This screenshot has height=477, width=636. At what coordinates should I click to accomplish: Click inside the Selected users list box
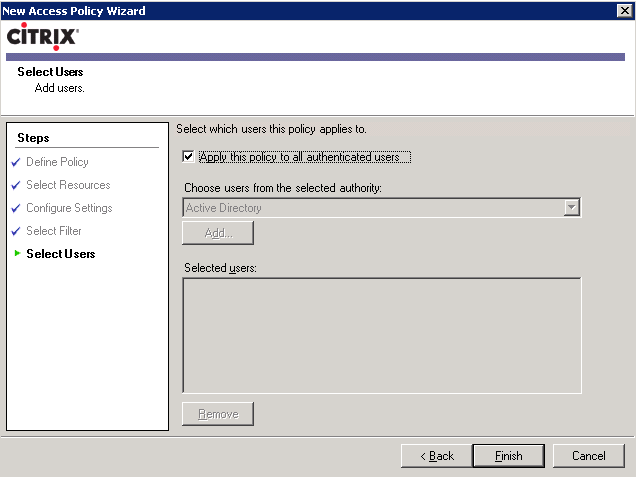click(x=382, y=335)
